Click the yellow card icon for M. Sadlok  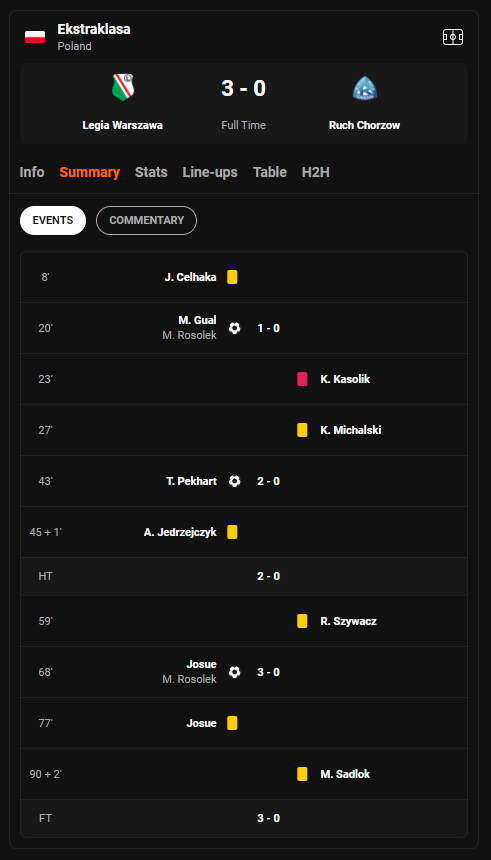click(302, 774)
